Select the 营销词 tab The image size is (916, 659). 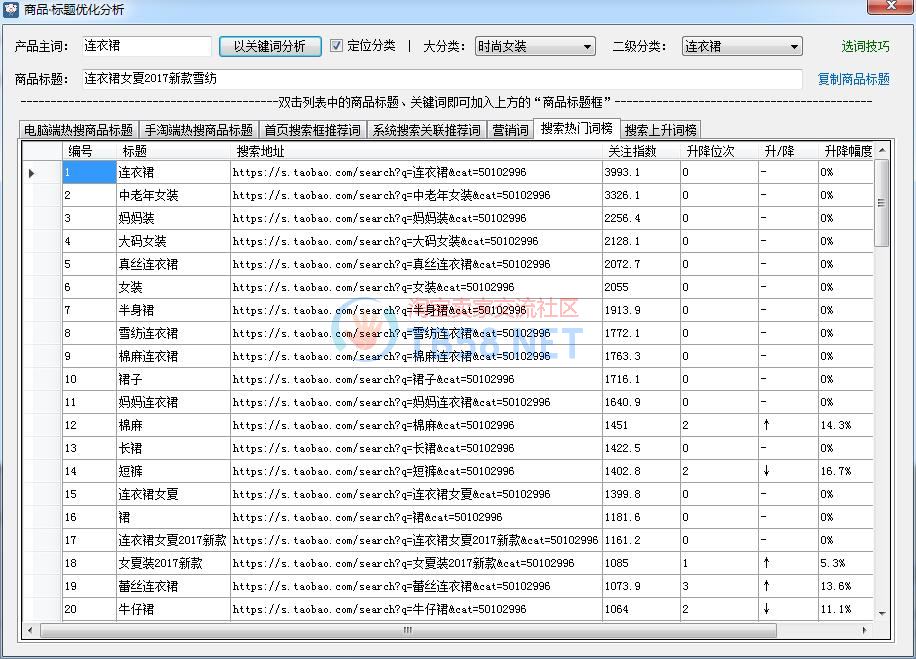[x=510, y=130]
